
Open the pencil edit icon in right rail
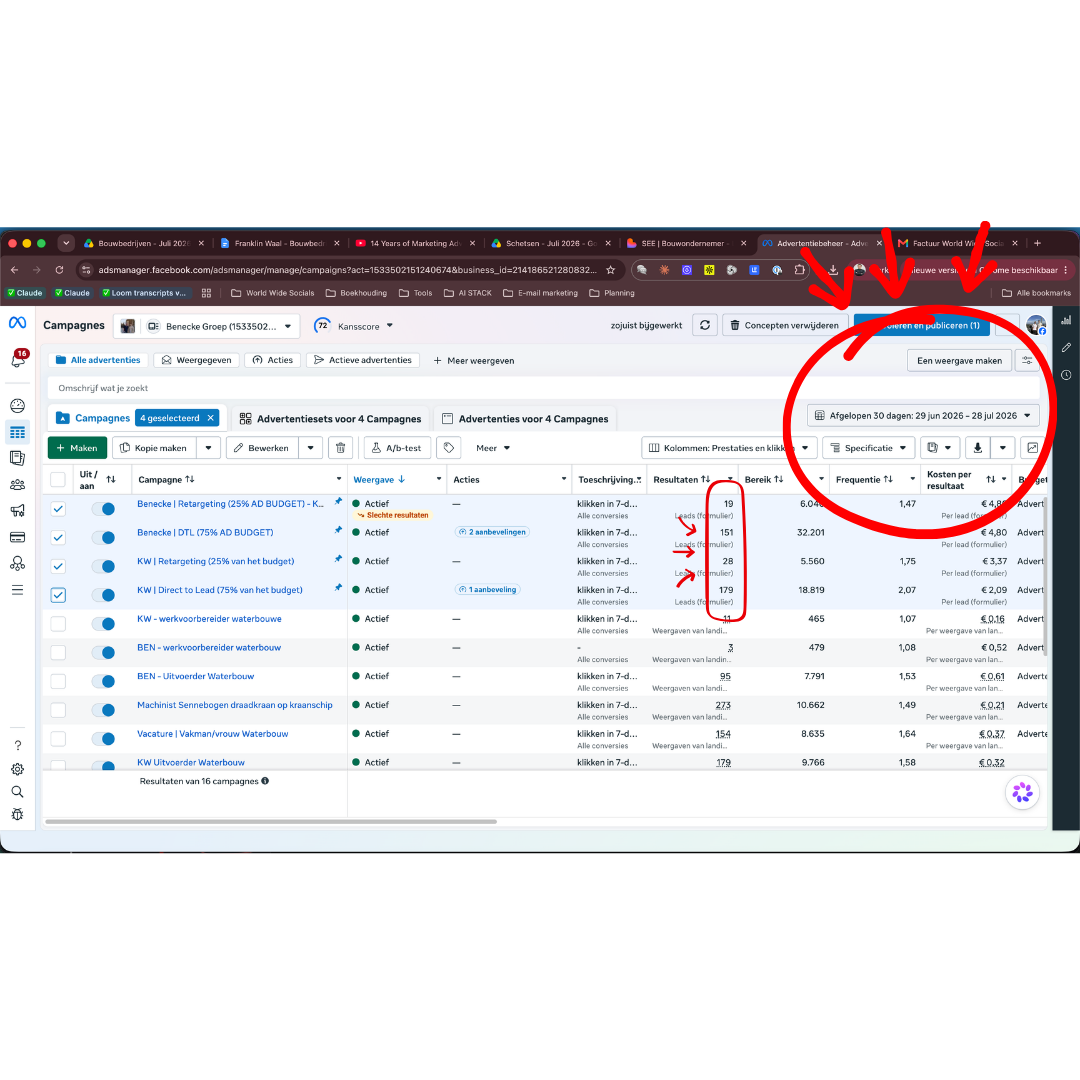(1066, 348)
